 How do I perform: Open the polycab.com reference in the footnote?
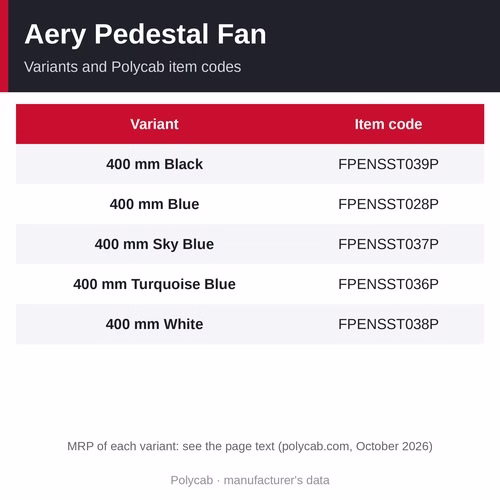pos(317,446)
